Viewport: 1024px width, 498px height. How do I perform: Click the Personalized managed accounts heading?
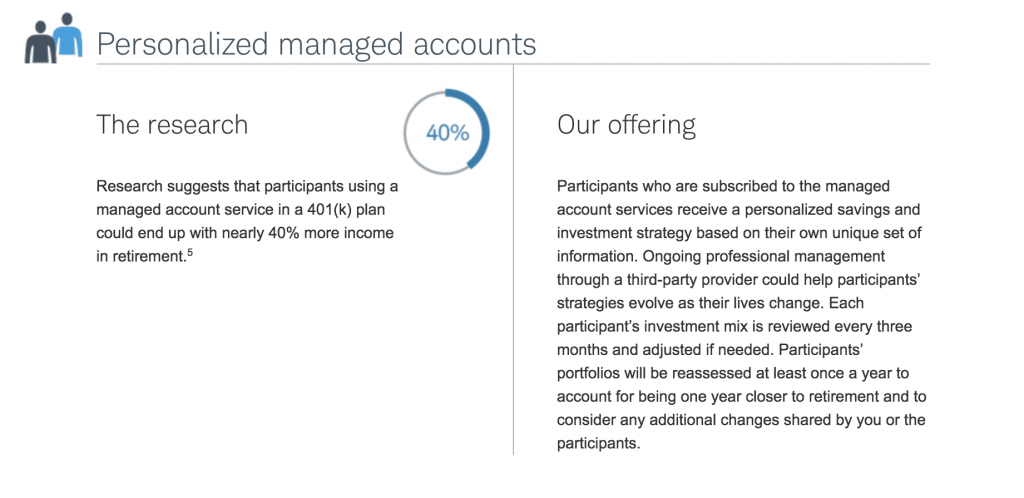click(316, 44)
